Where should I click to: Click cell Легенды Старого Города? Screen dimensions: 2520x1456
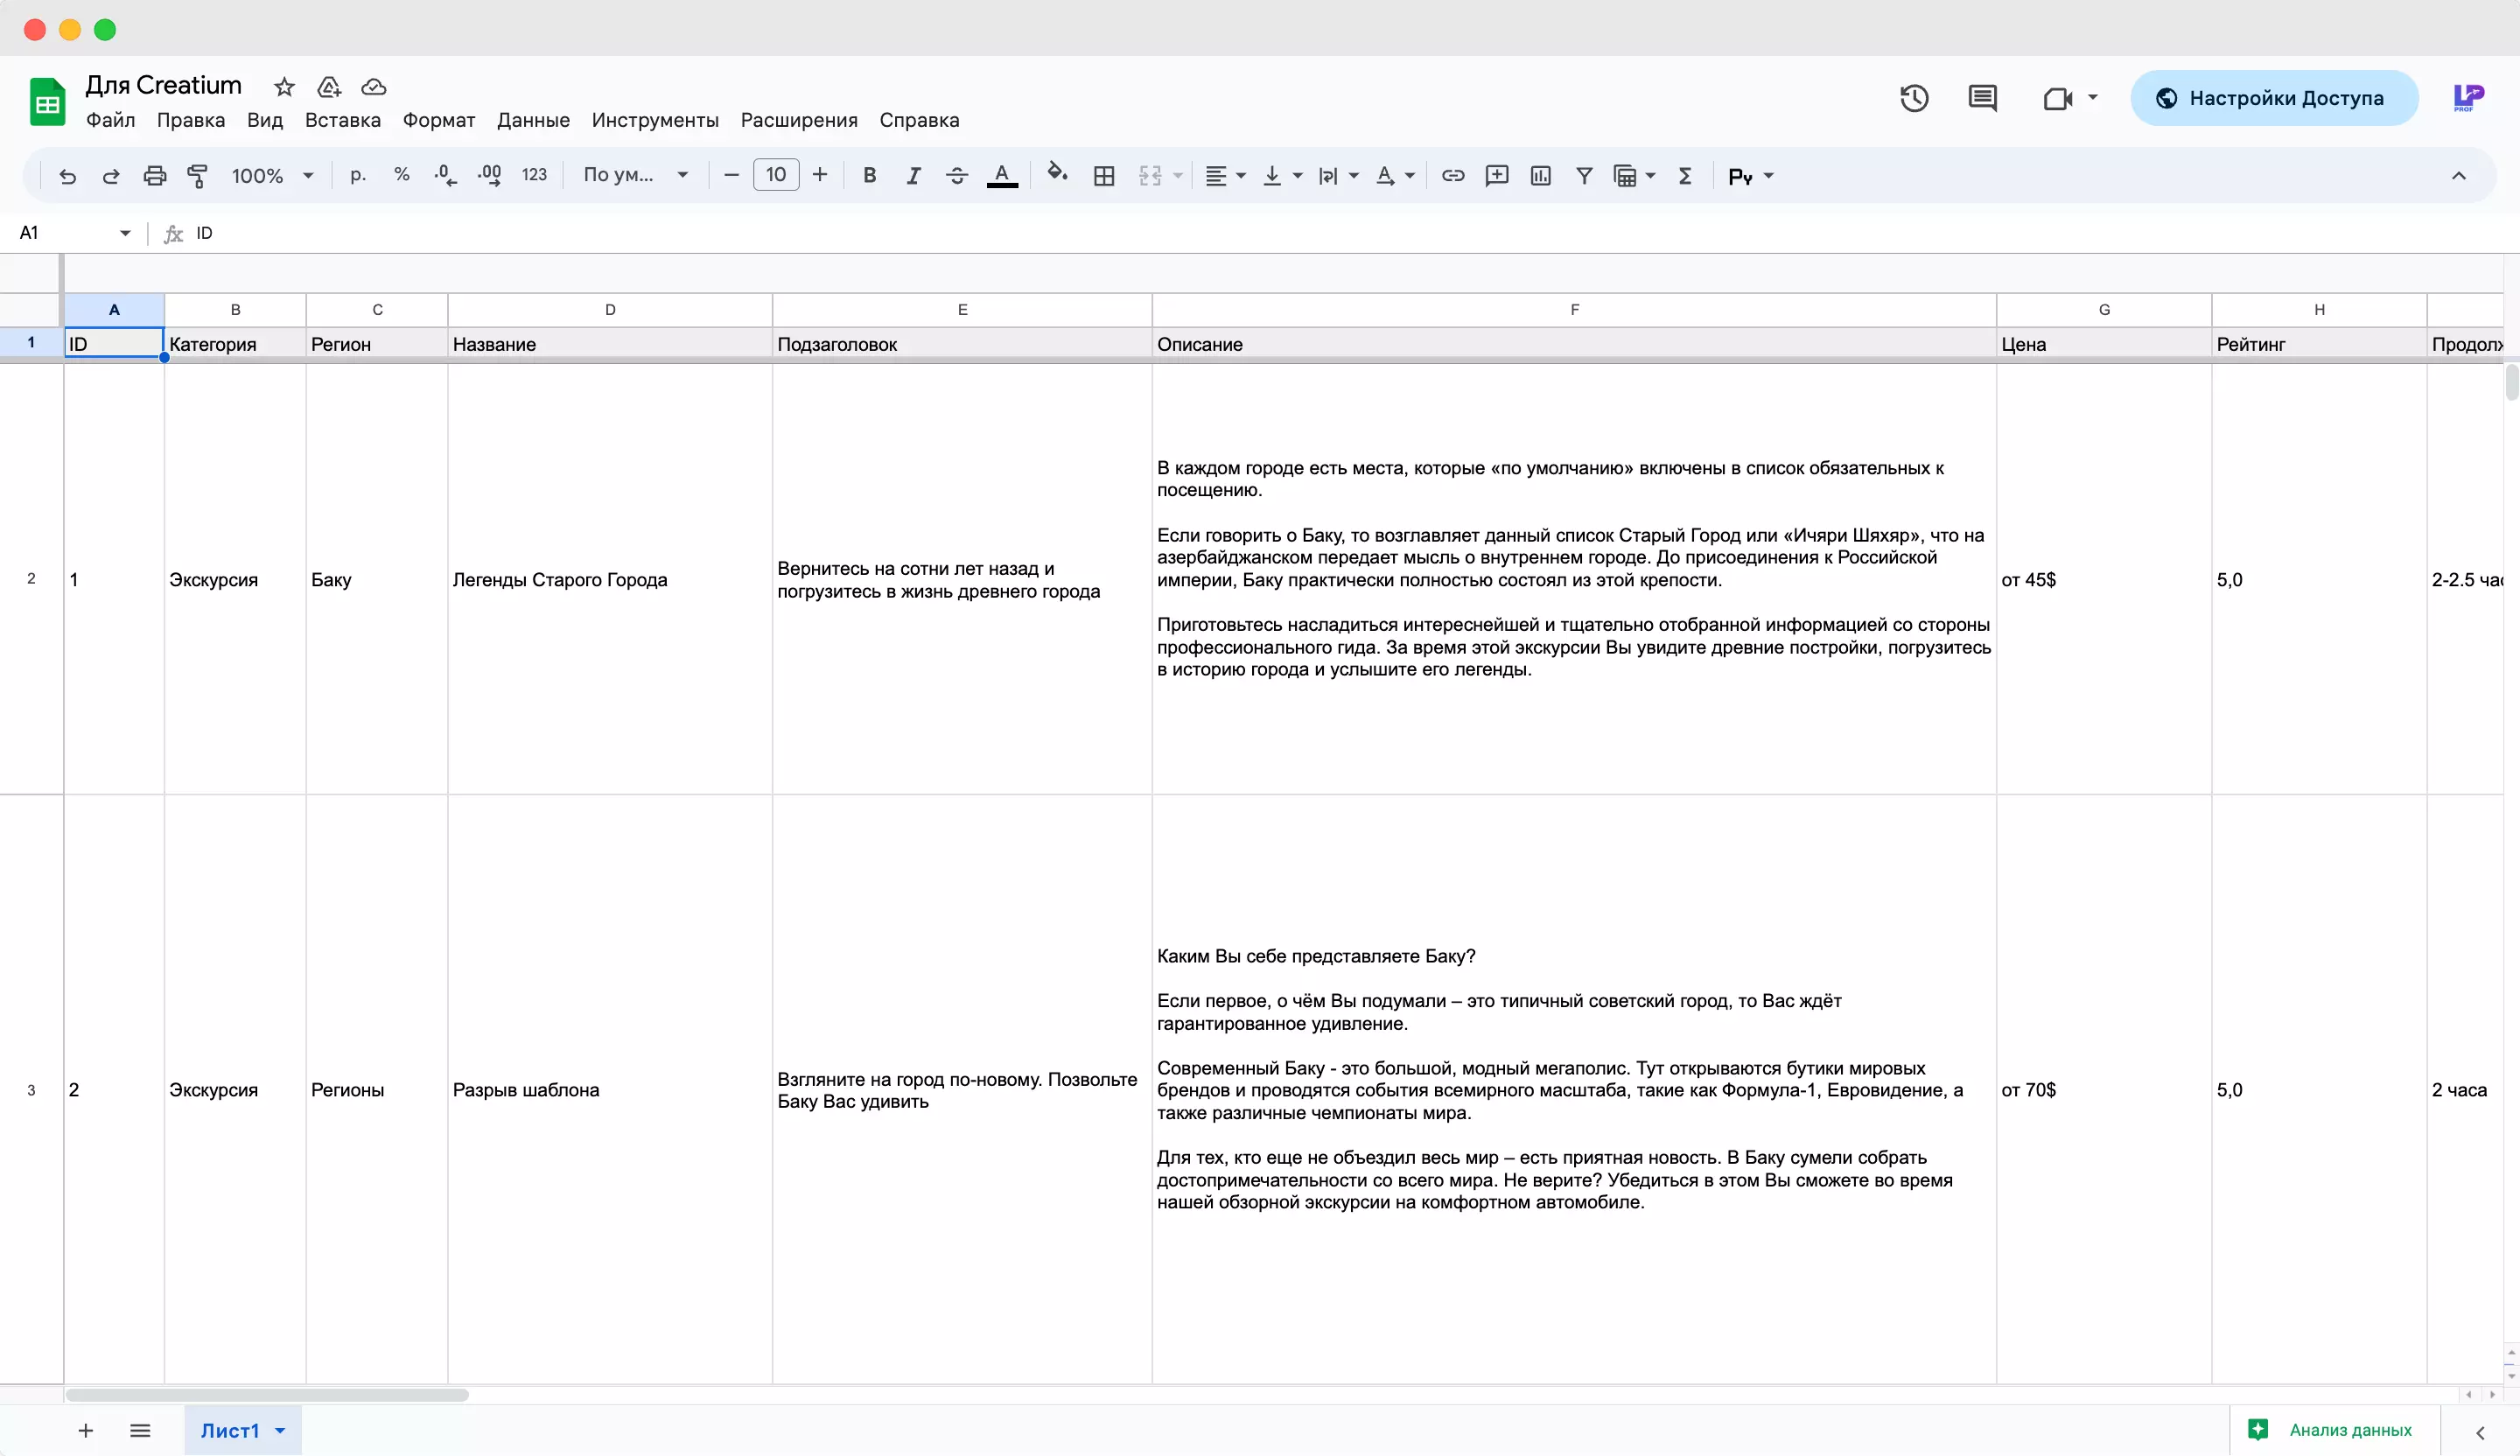(610, 580)
